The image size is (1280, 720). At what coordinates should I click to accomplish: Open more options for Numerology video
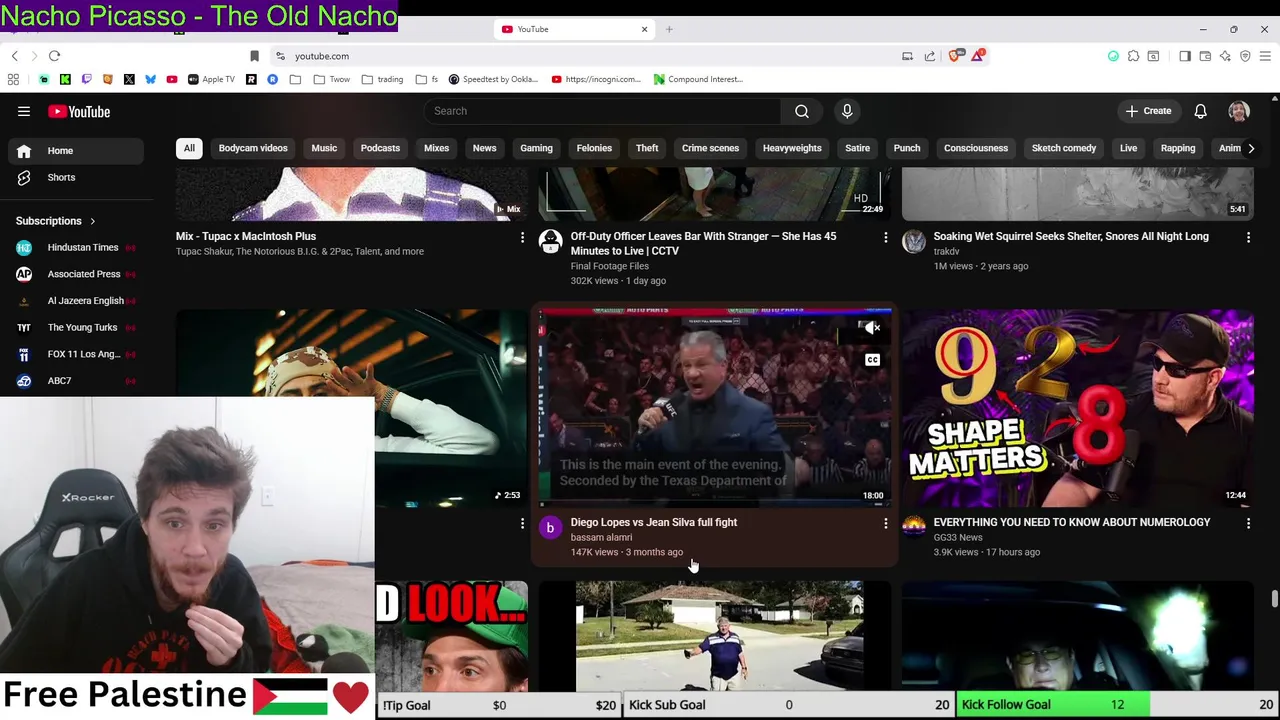coord(1248,523)
